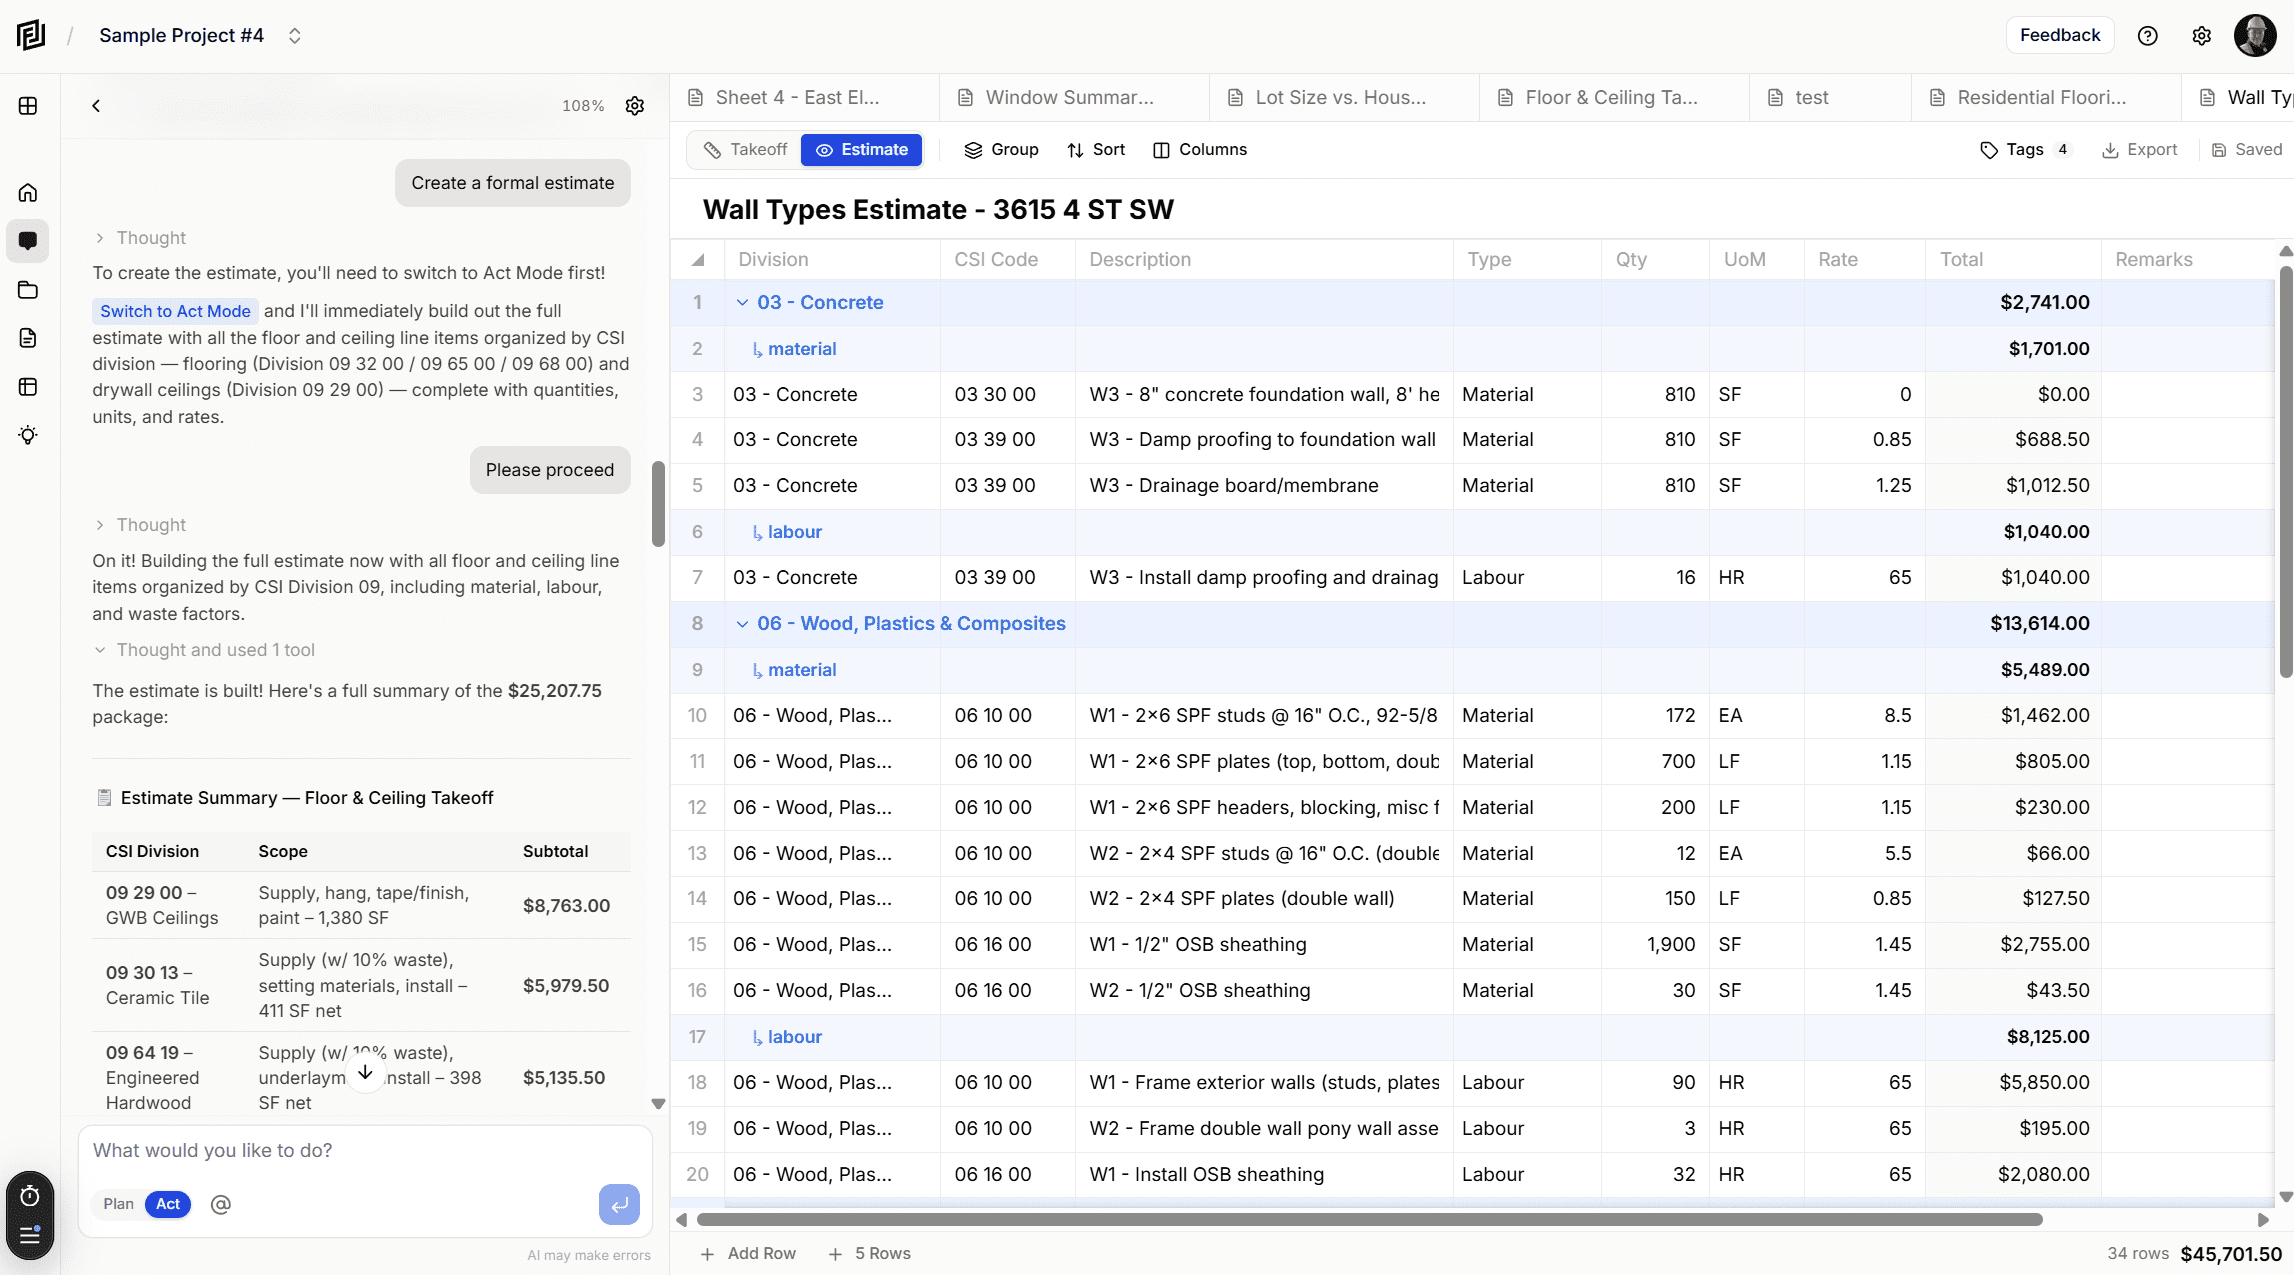Switch the chat to Plan mode
2294x1275 pixels.
pyautogui.click(x=117, y=1204)
